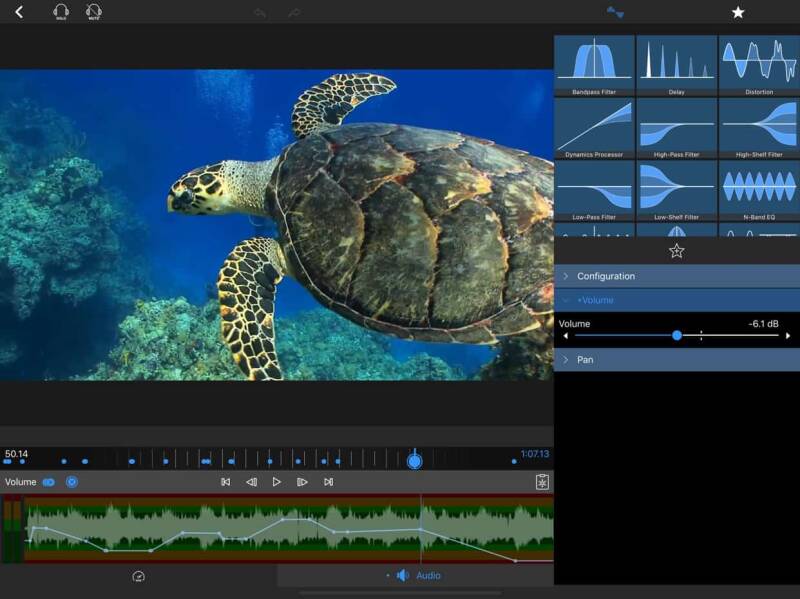Click the freeze-frame clipboard icon
This screenshot has height=599, width=800.
point(542,482)
